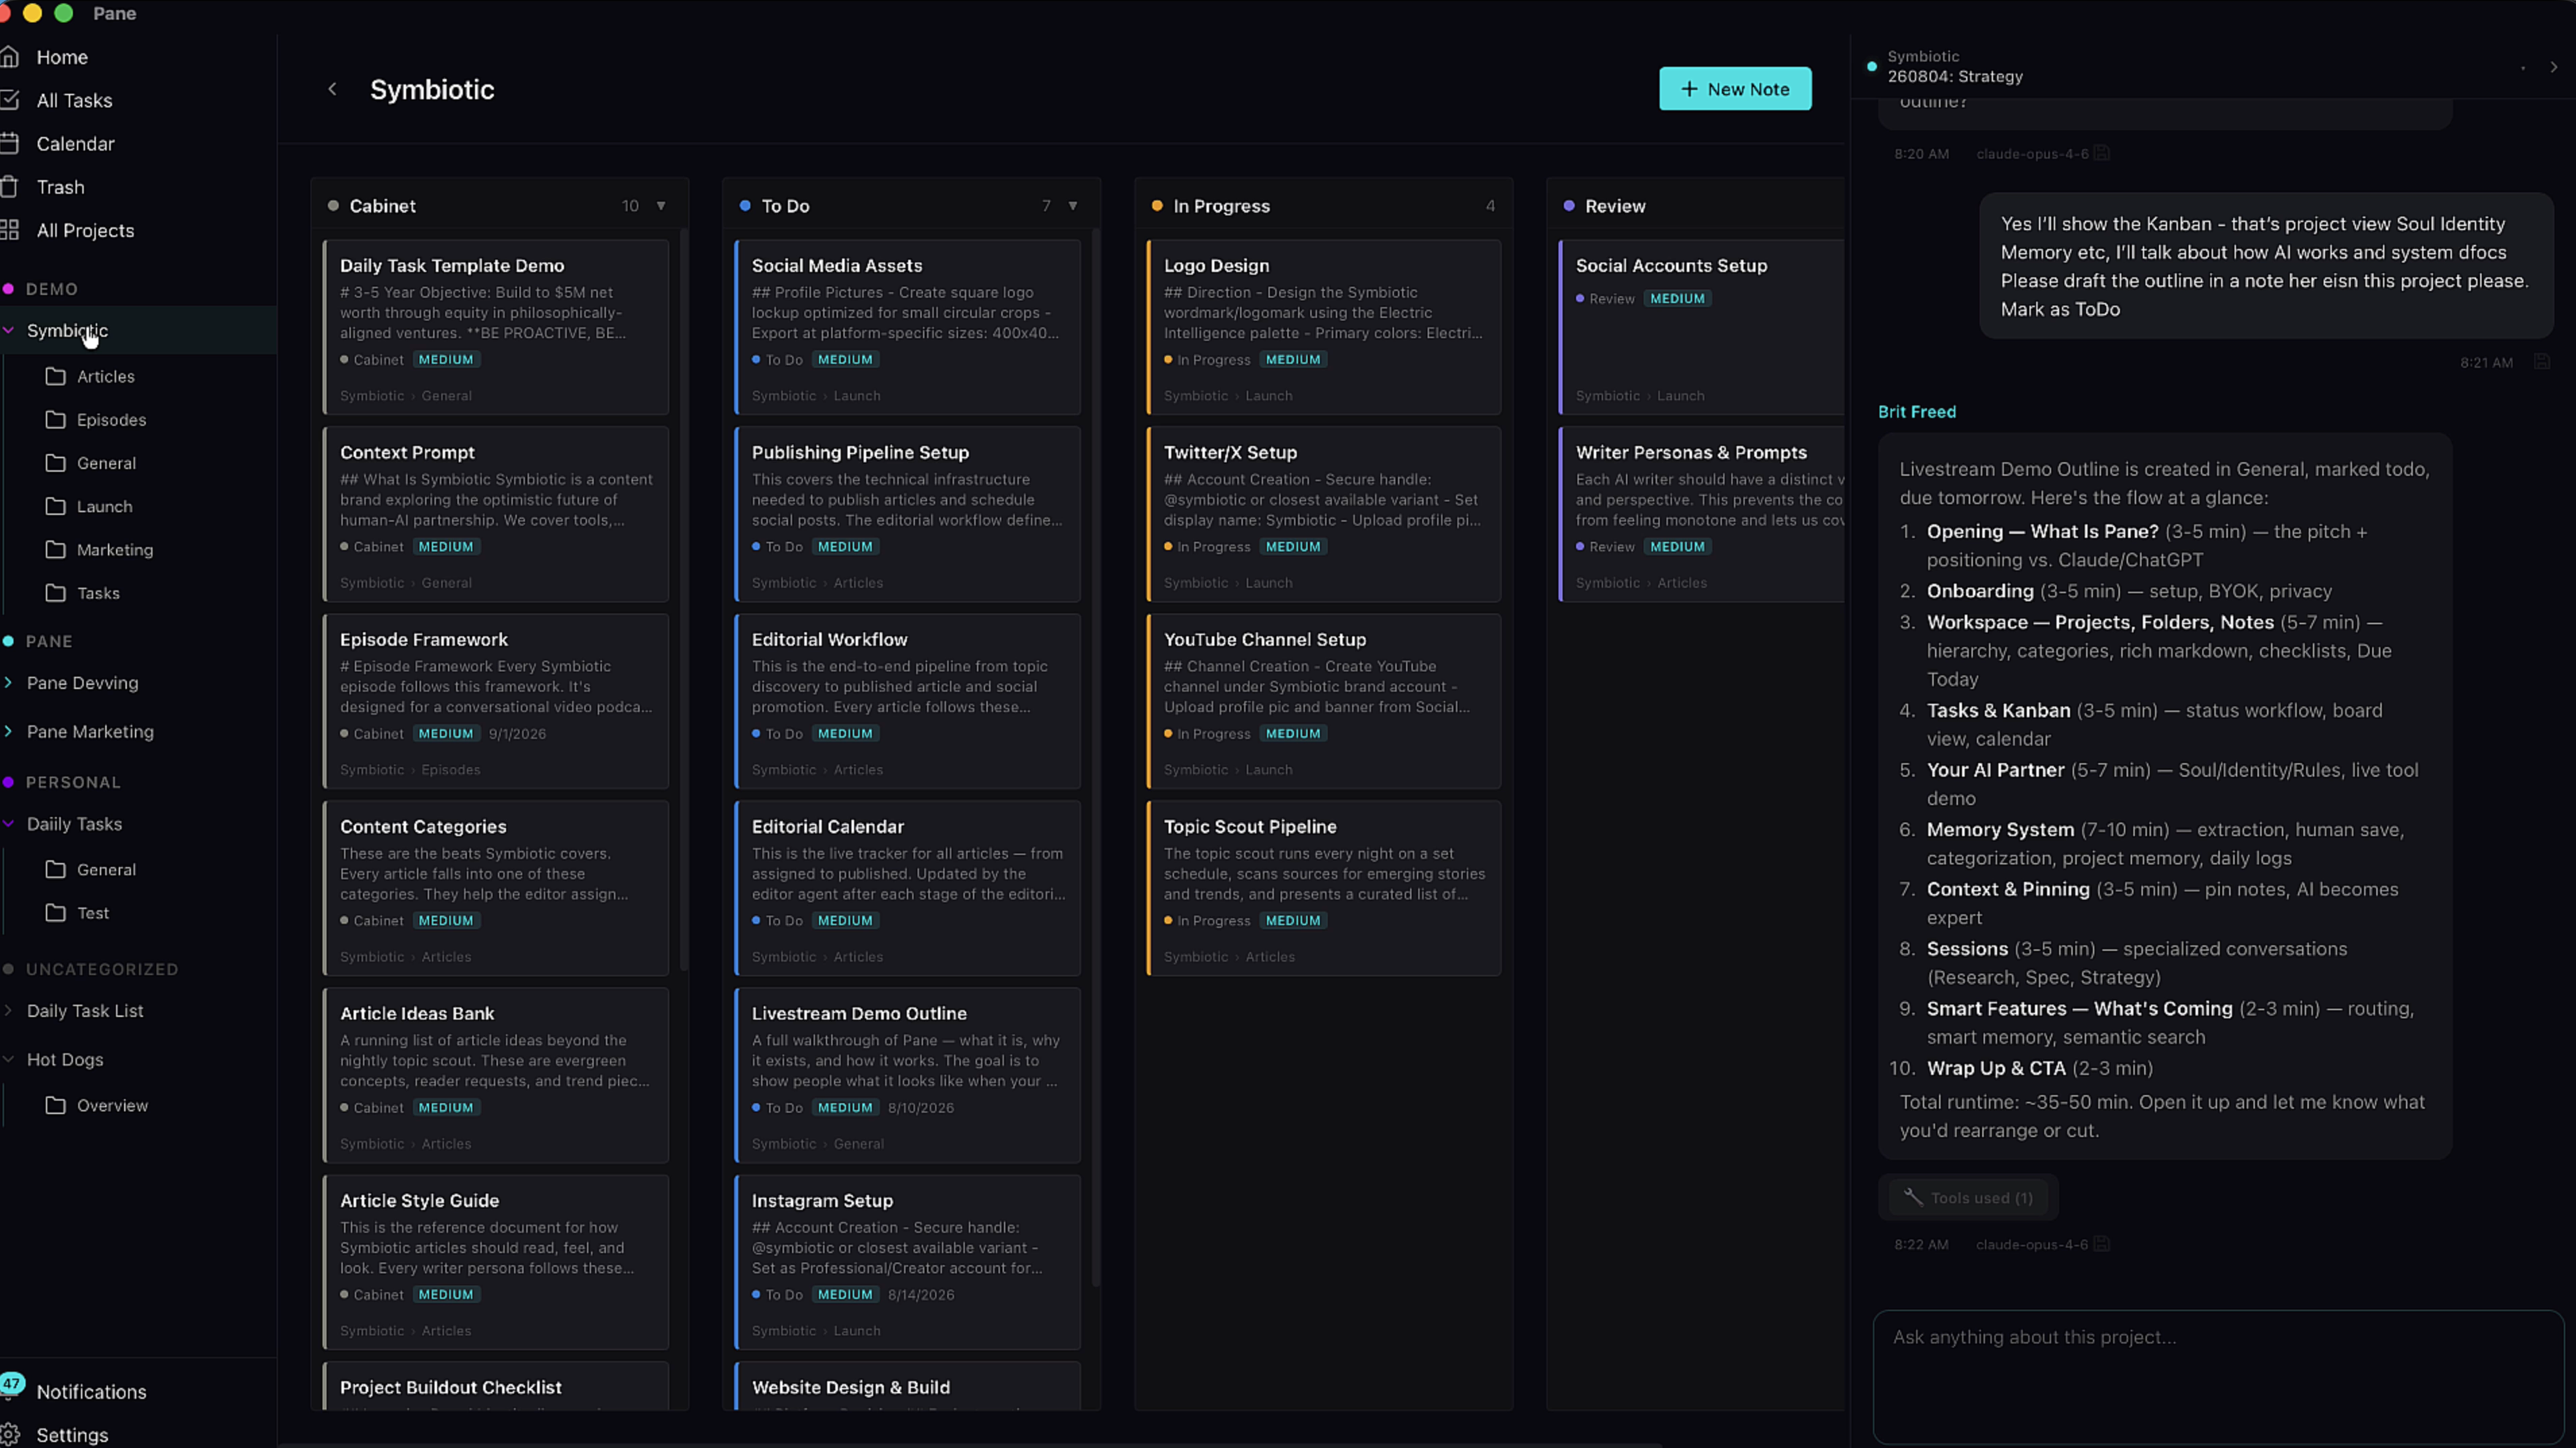Open the Episodes folder
This screenshot has width=2576, height=1448.
pyautogui.click(x=111, y=419)
